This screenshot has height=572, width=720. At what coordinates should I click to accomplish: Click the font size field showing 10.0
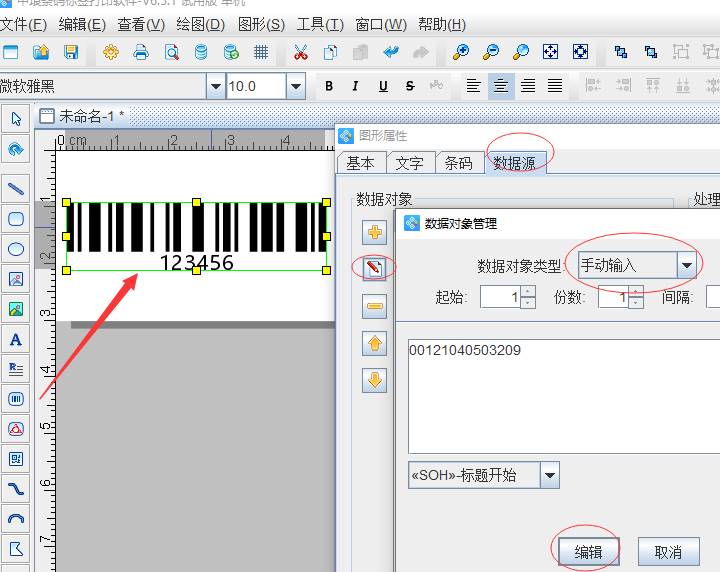point(256,86)
